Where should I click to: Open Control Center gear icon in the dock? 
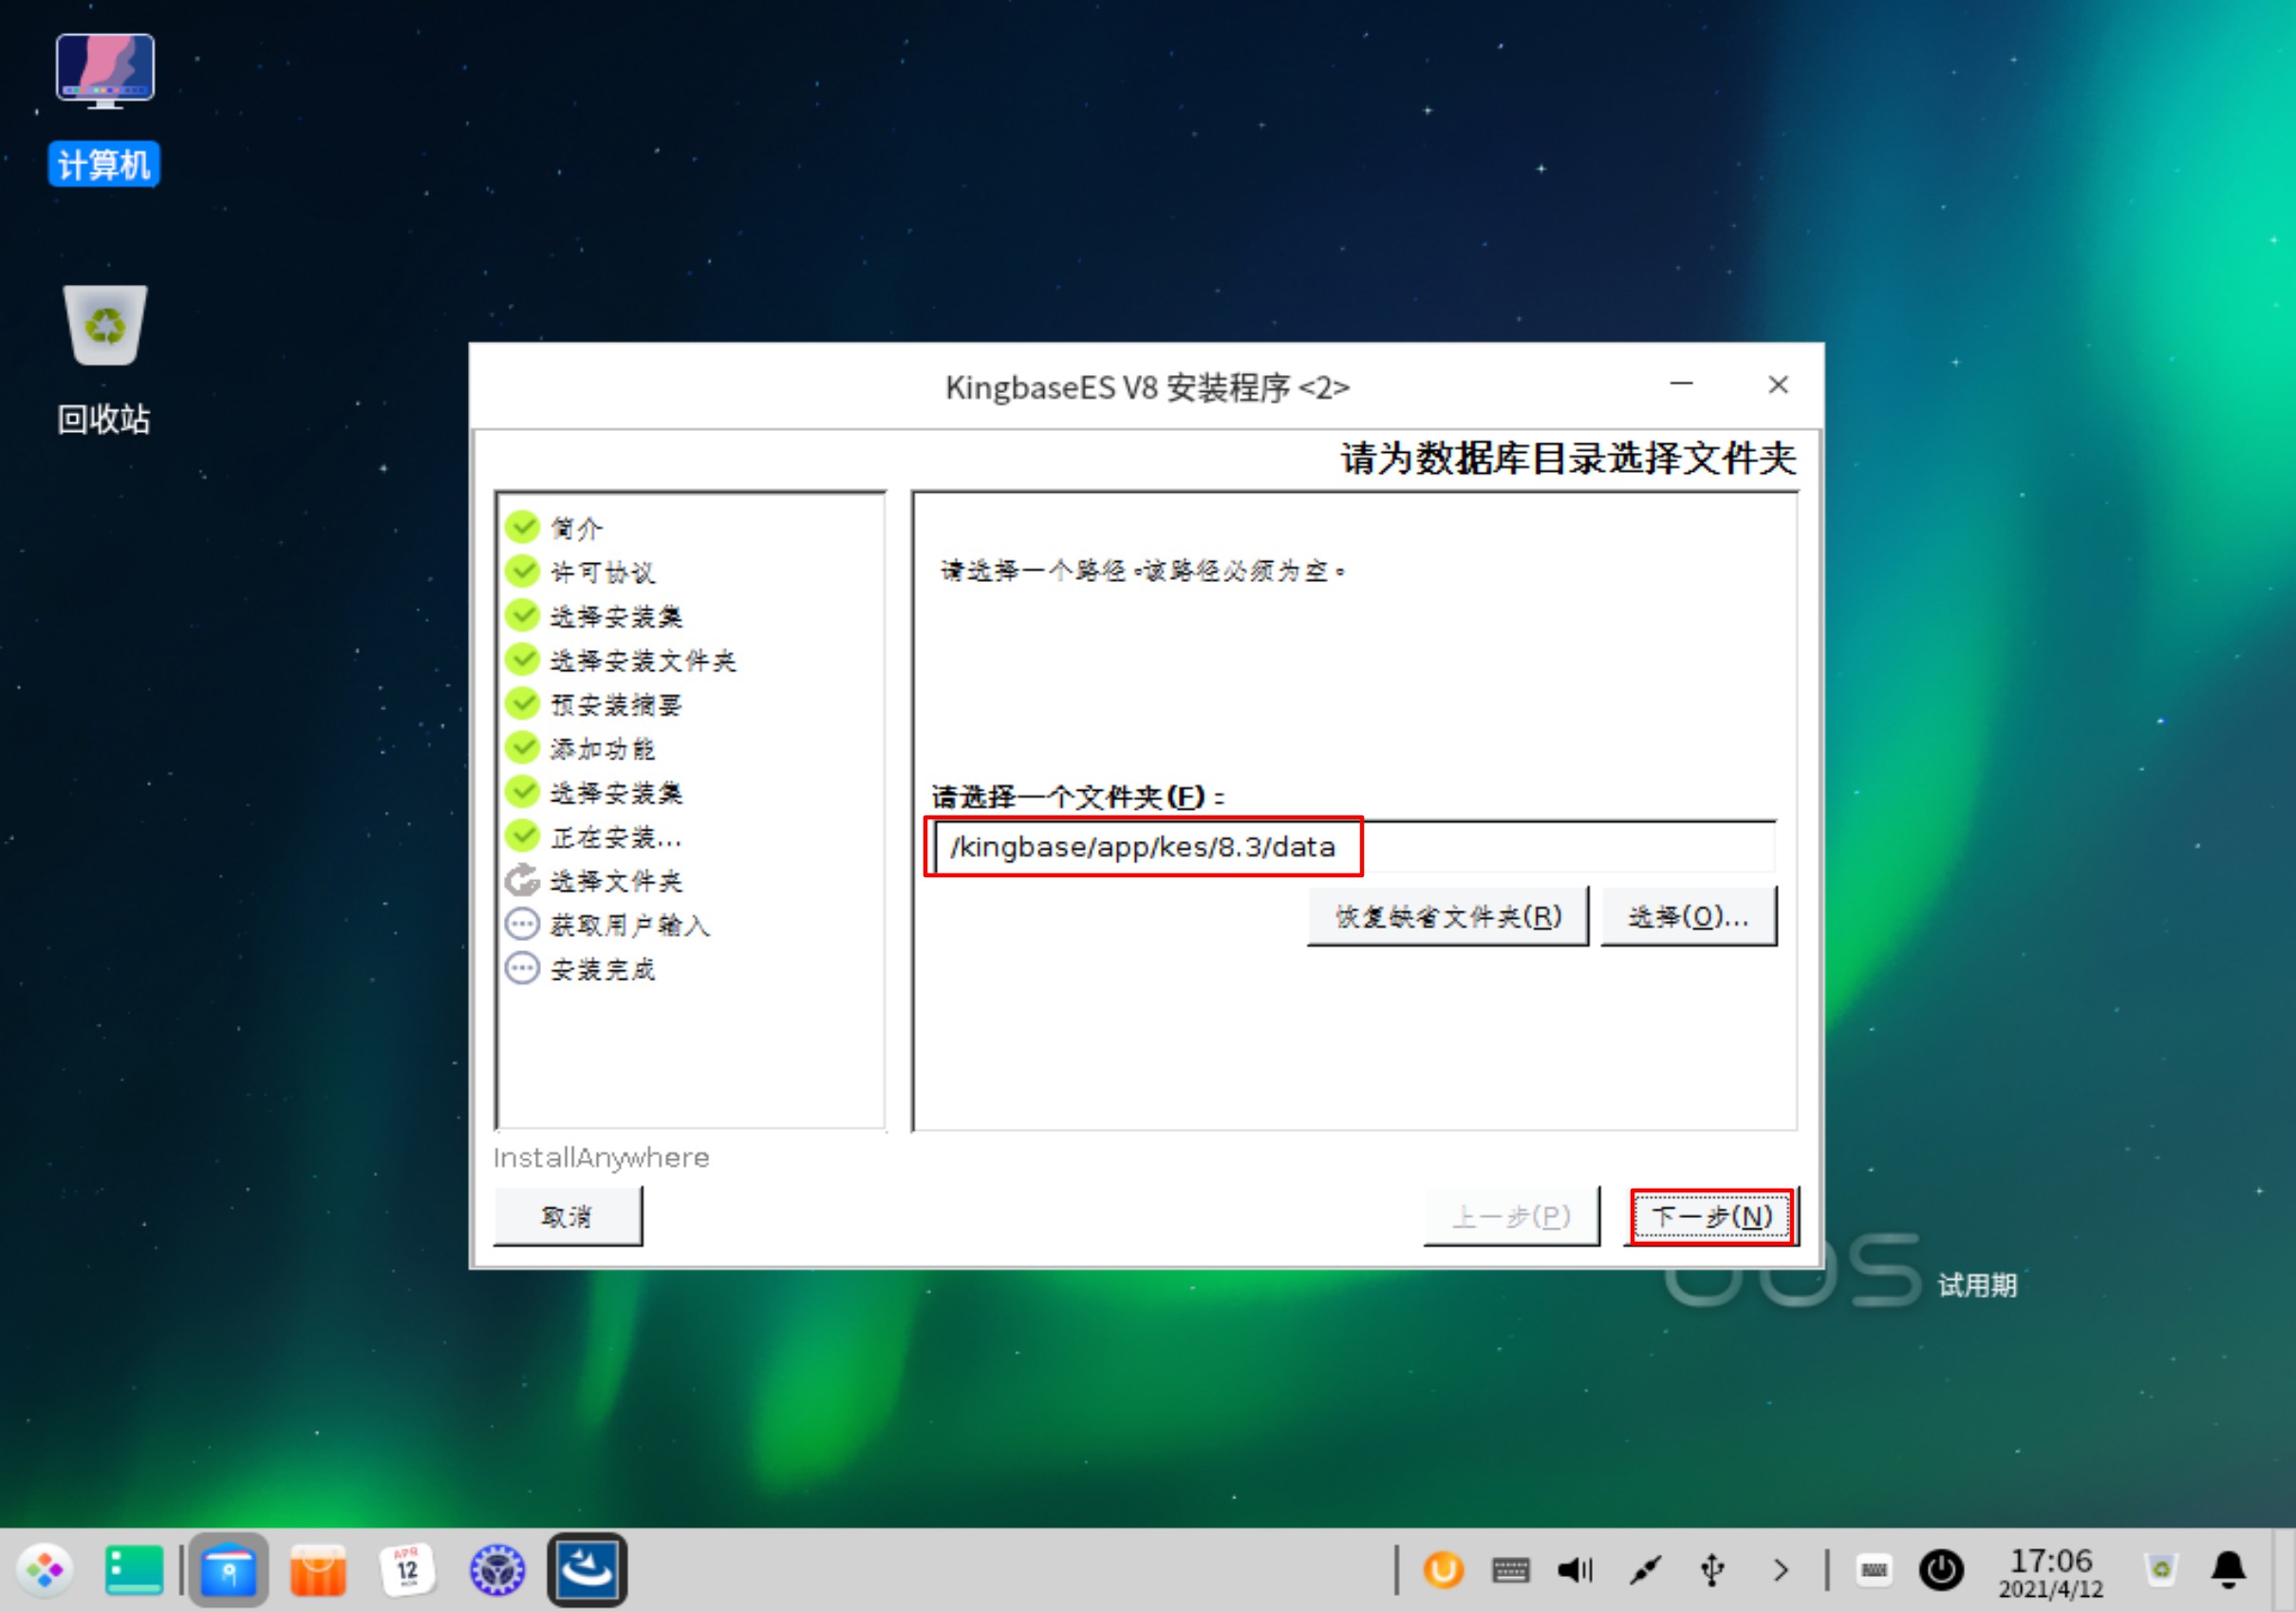point(497,1570)
